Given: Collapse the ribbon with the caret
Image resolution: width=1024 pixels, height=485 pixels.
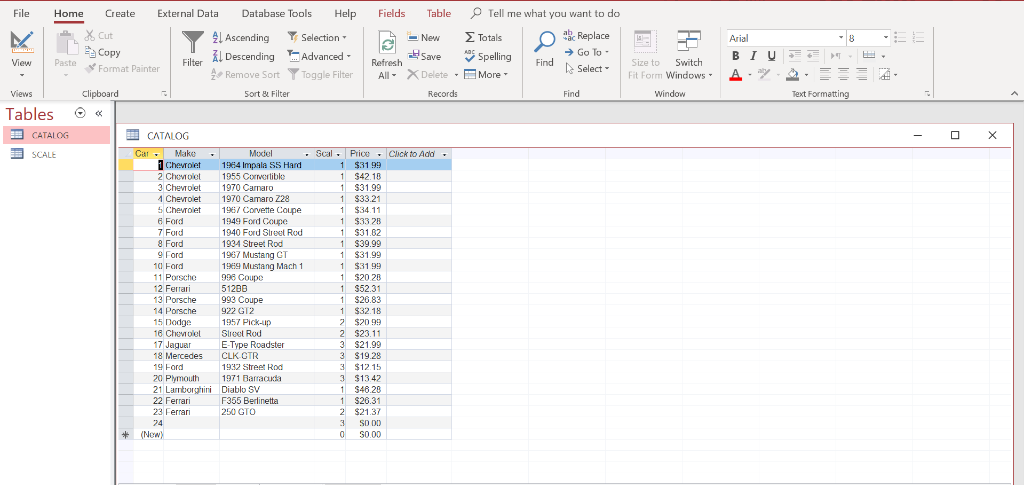Looking at the screenshot, I should point(1014,94).
